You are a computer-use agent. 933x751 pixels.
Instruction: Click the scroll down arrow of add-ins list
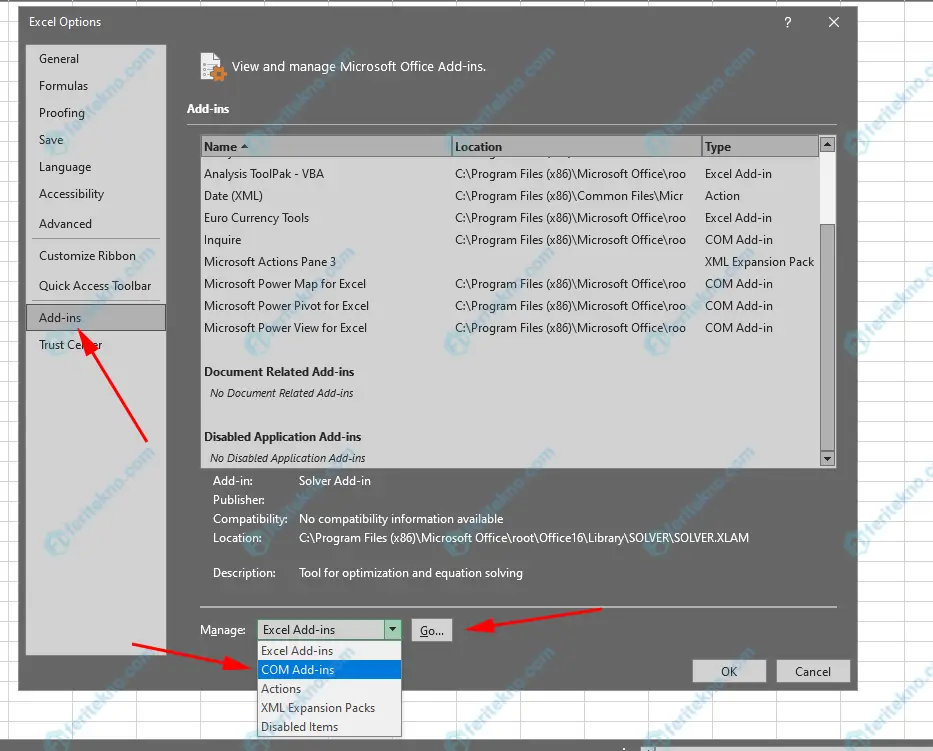(827, 458)
